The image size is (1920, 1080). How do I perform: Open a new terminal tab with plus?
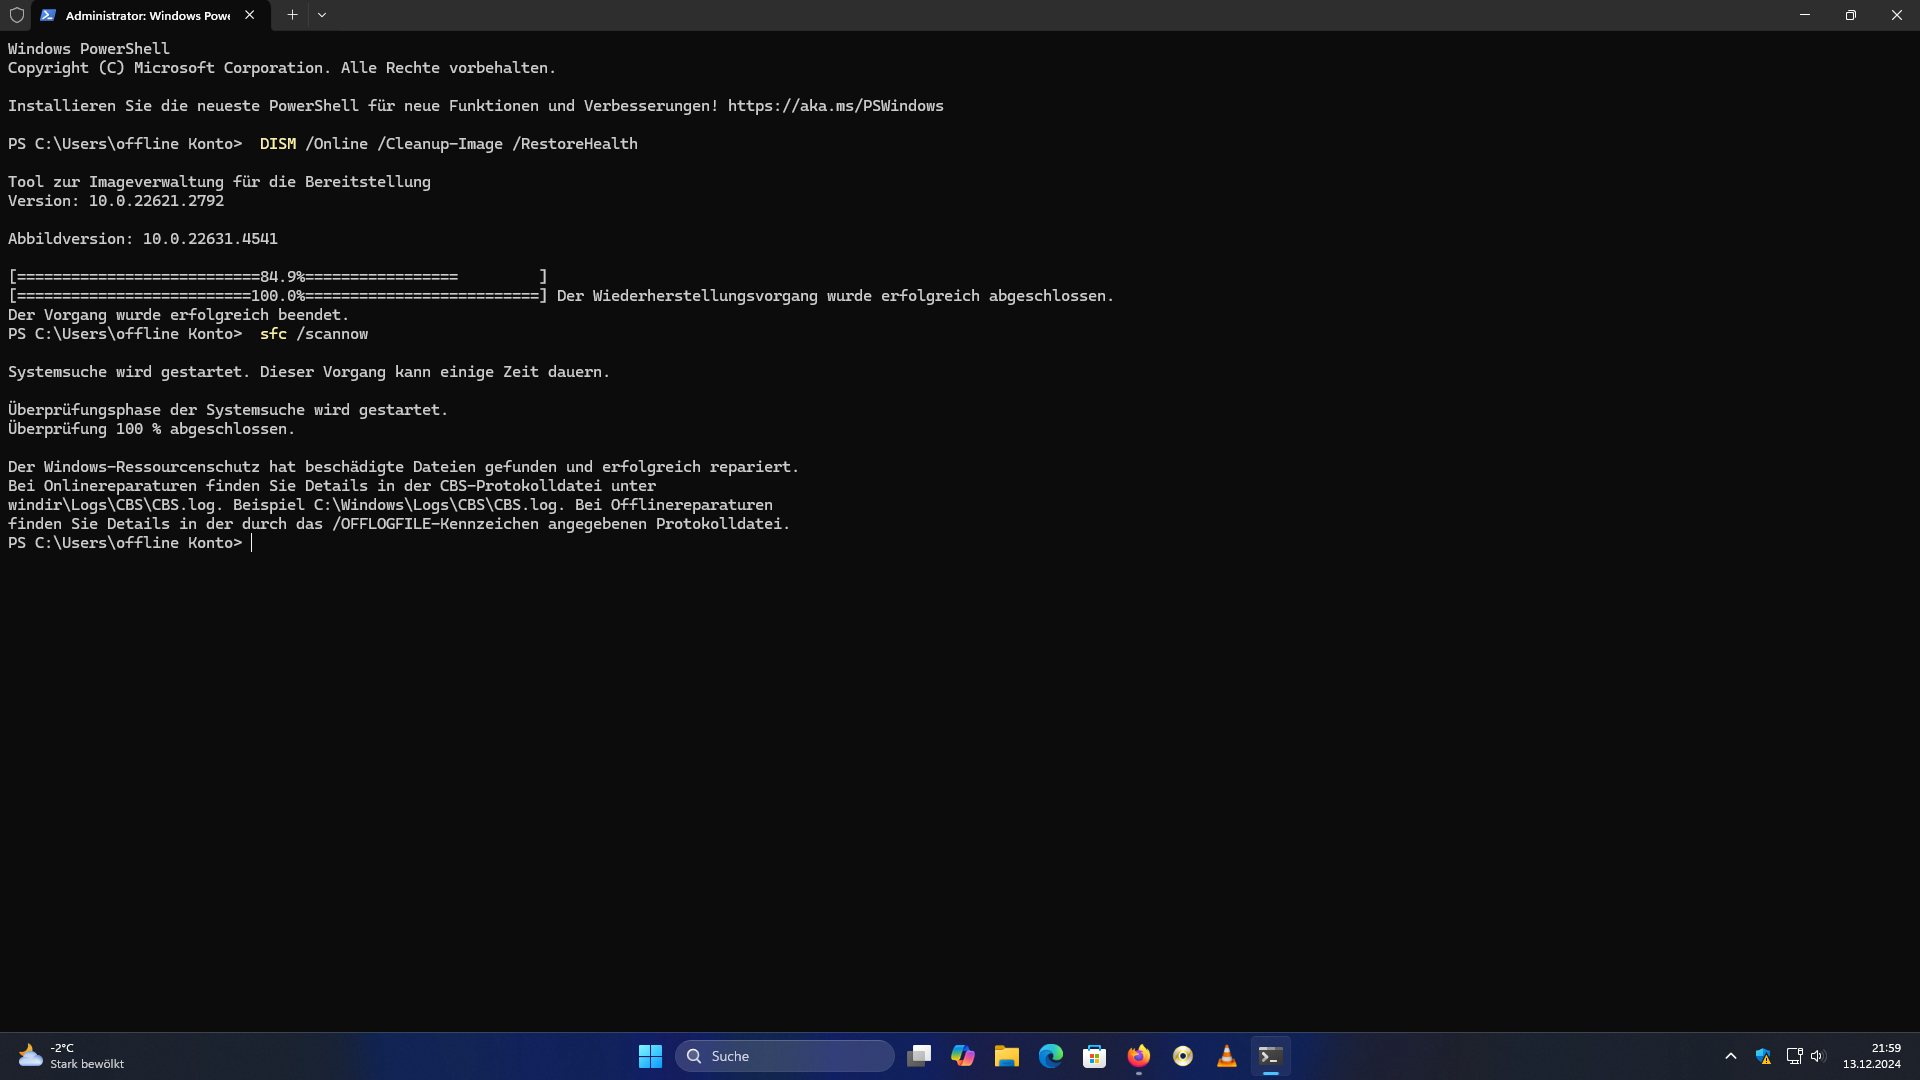click(292, 15)
